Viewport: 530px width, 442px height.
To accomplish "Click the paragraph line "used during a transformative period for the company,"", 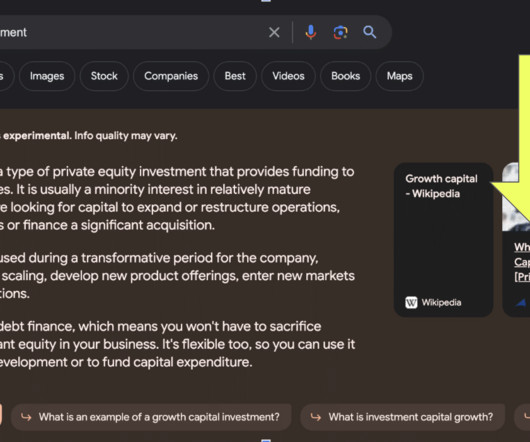I will [x=159, y=258].
